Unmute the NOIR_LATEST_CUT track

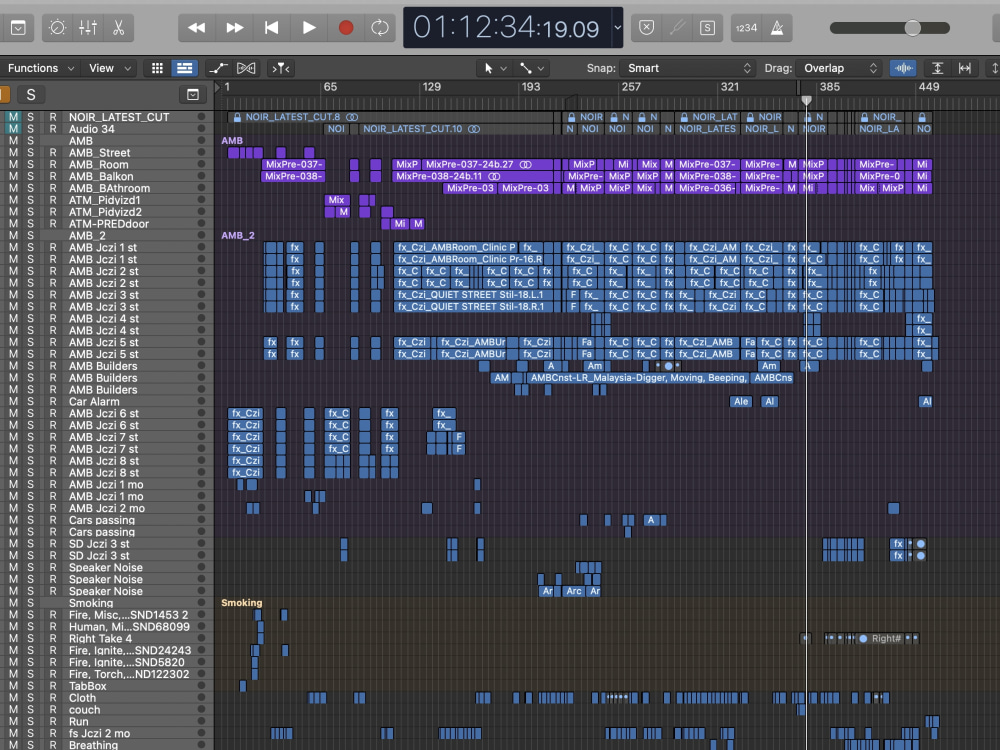[13, 117]
